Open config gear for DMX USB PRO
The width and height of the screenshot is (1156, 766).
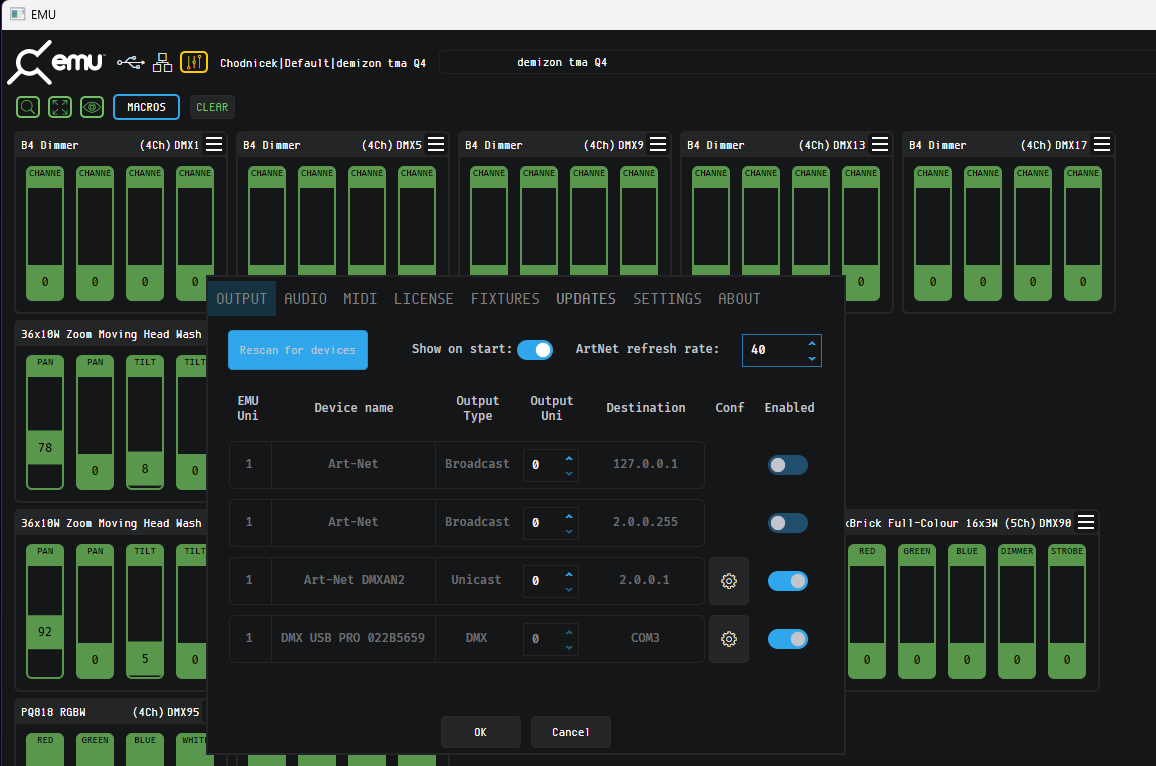[729, 639]
